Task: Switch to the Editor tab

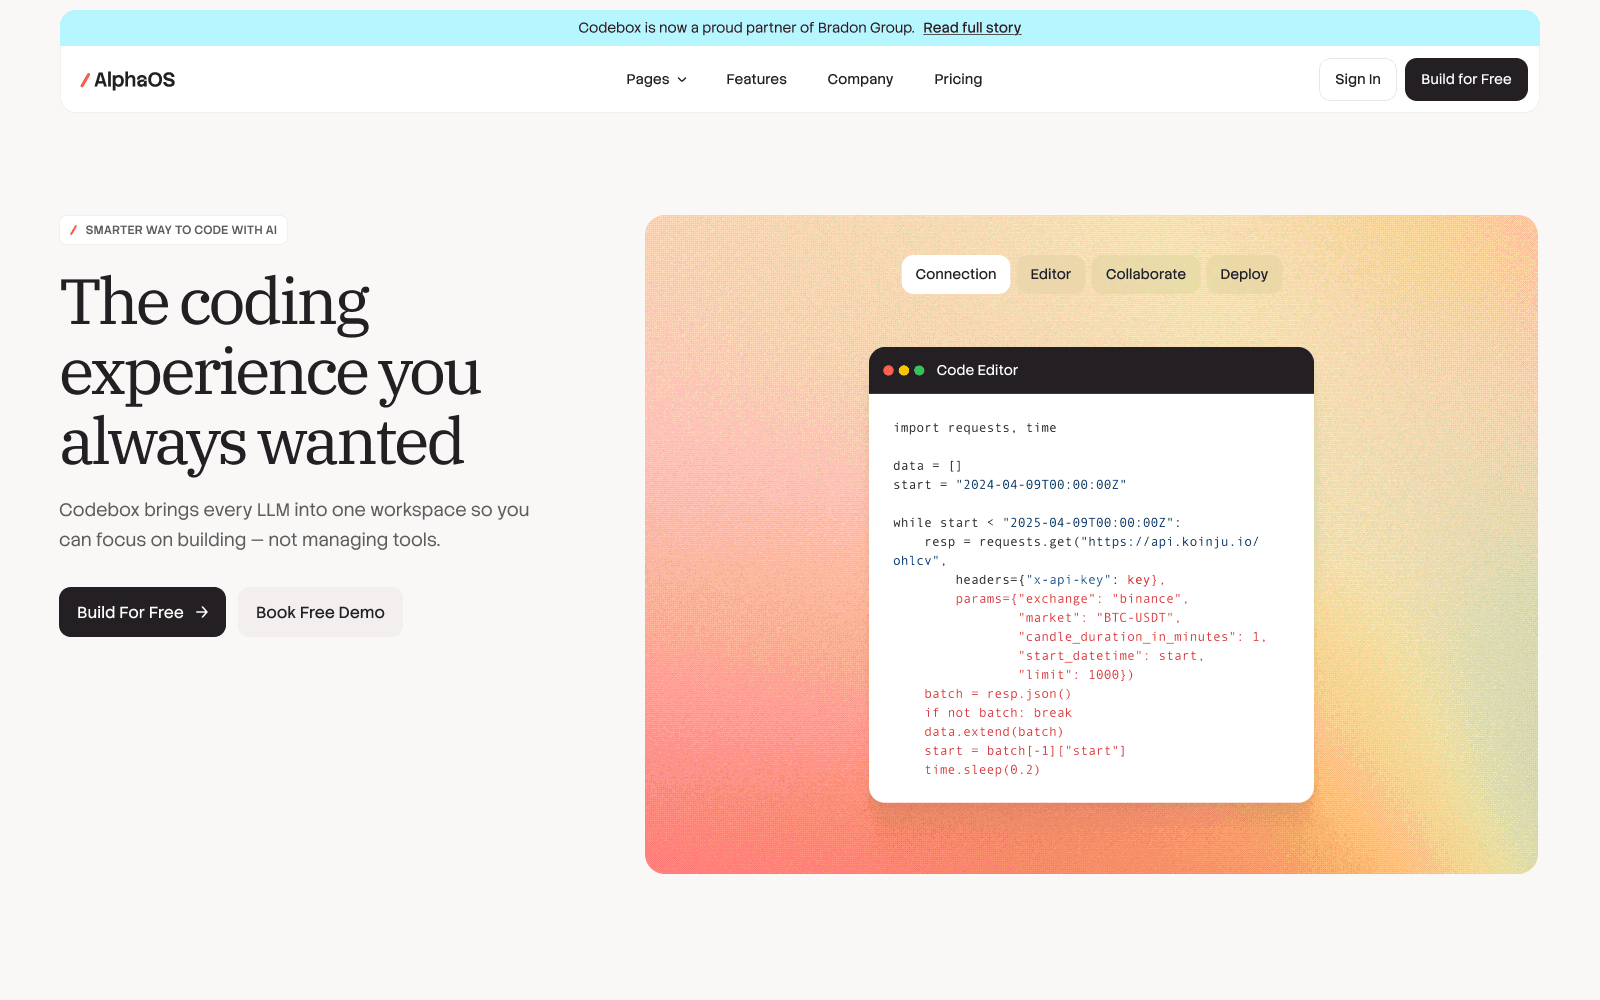Action: coord(1050,274)
